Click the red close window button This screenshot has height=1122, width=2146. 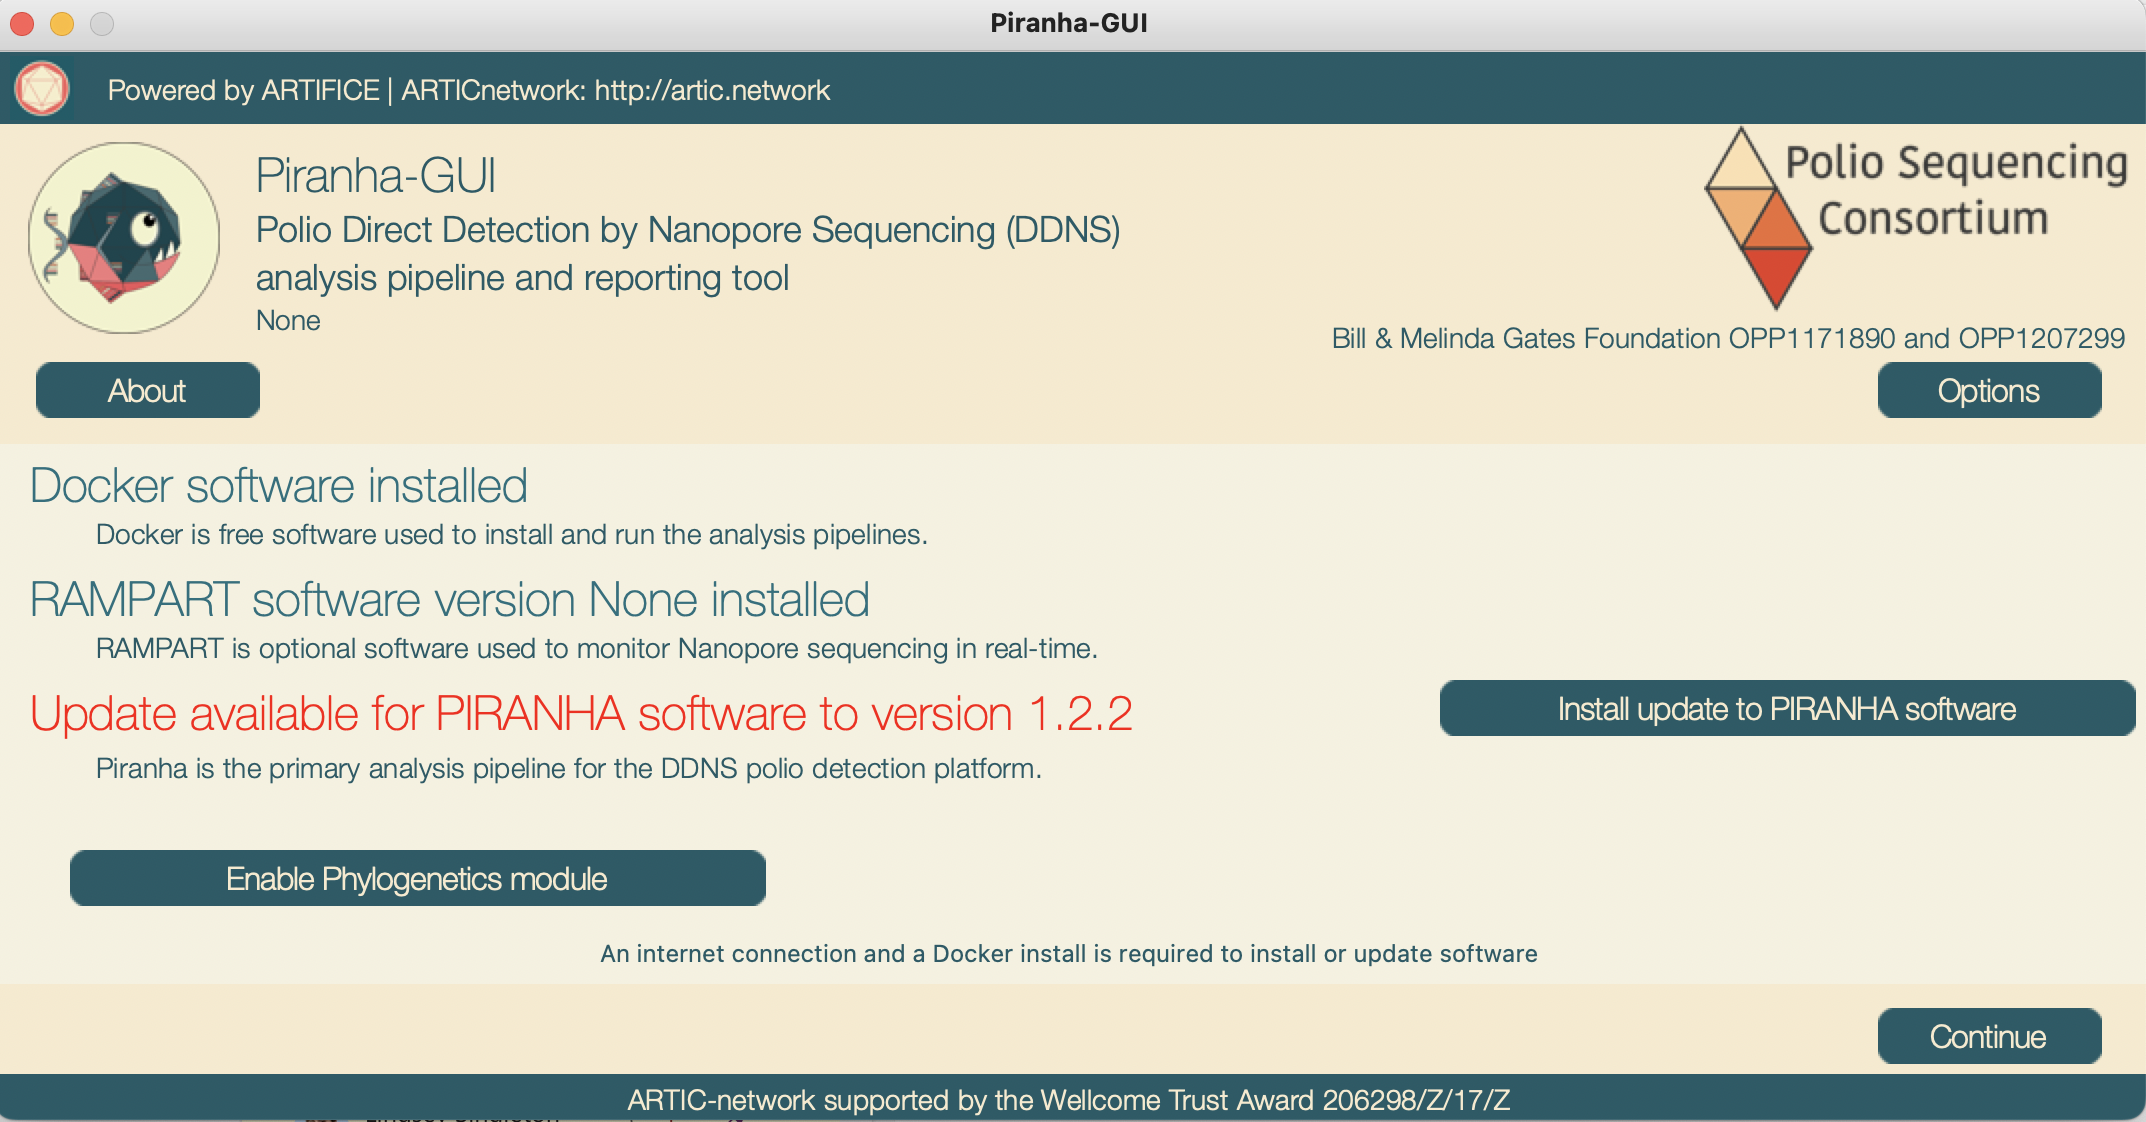(x=22, y=23)
